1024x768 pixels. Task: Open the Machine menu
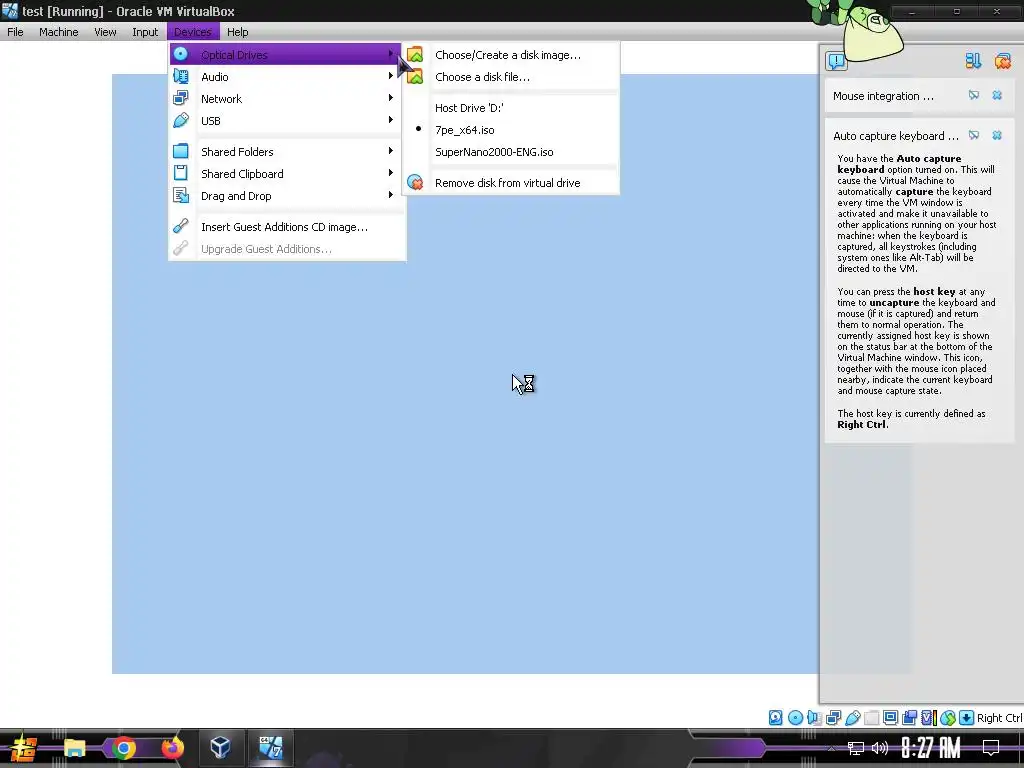coord(59,31)
